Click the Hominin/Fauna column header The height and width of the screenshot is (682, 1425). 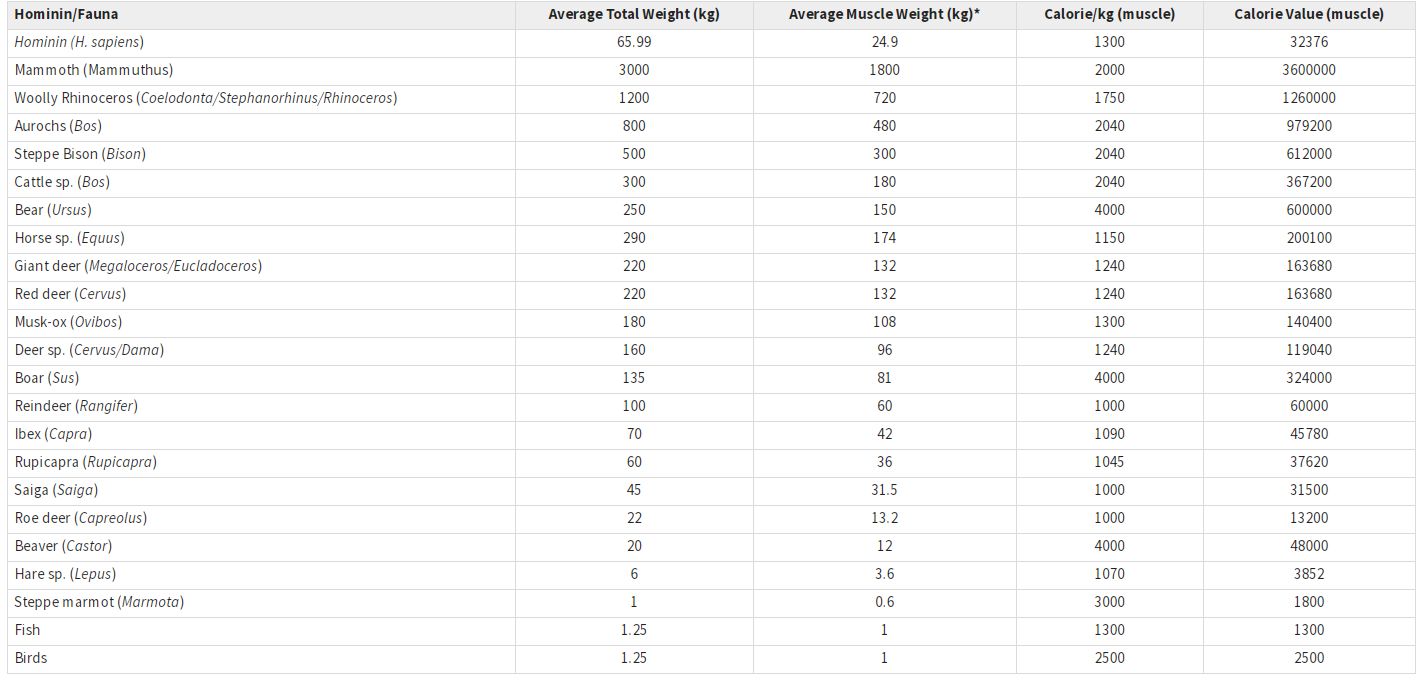[x=66, y=14]
